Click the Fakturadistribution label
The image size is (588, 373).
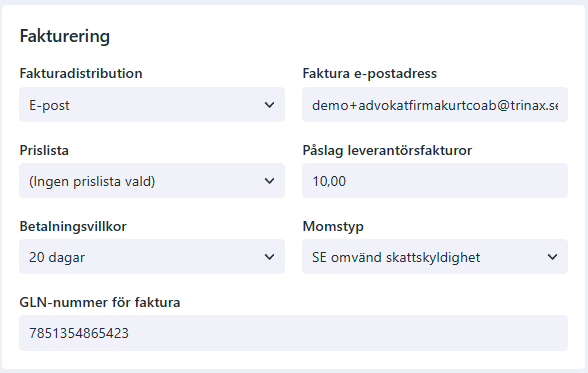81,73
